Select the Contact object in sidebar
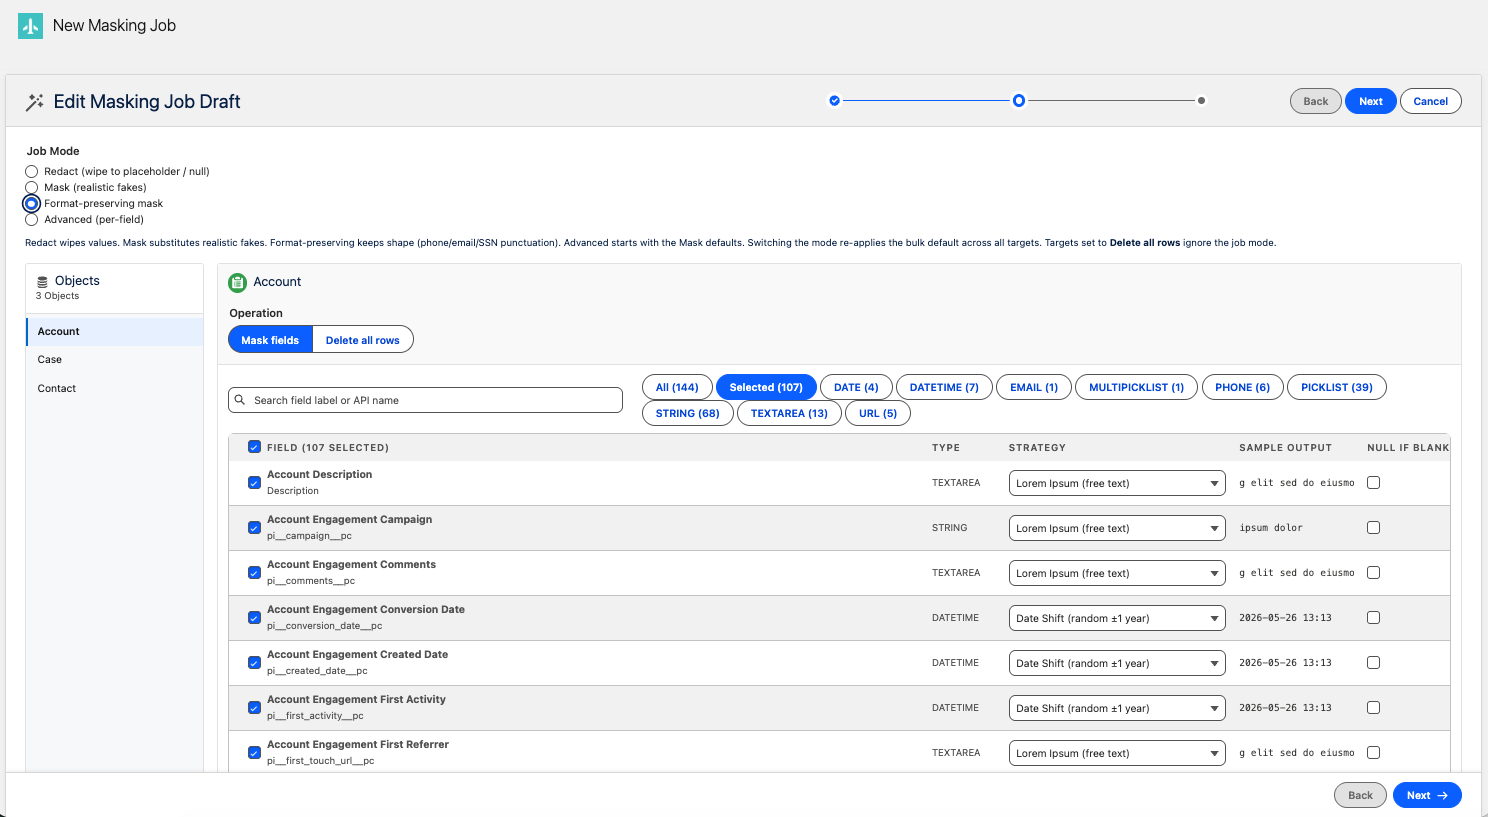This screenshot has height=817, width=1488. (115, 389)
